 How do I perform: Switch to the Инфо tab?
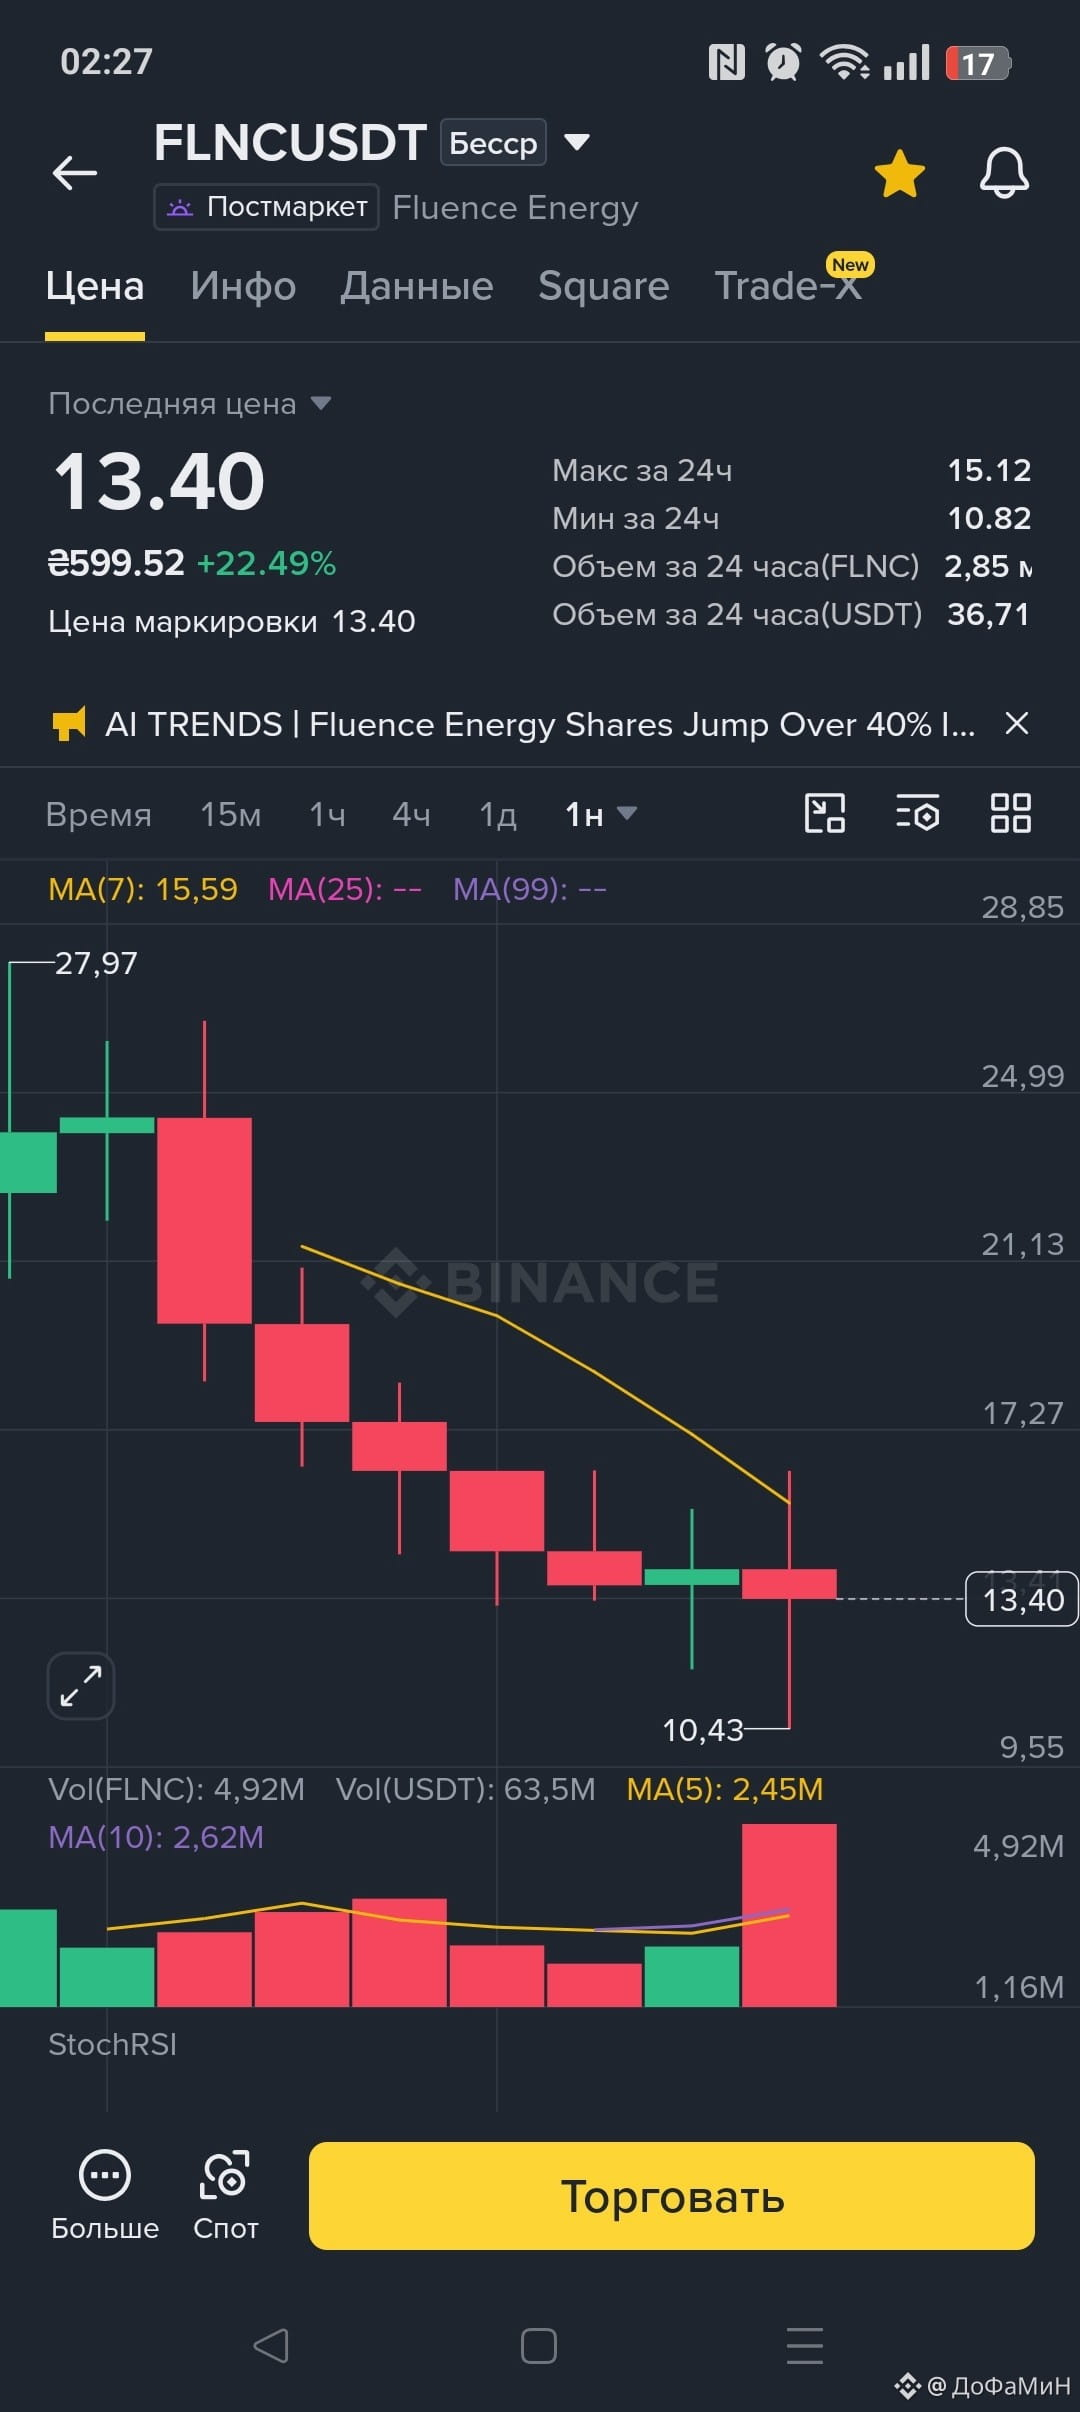pos(243,286)
